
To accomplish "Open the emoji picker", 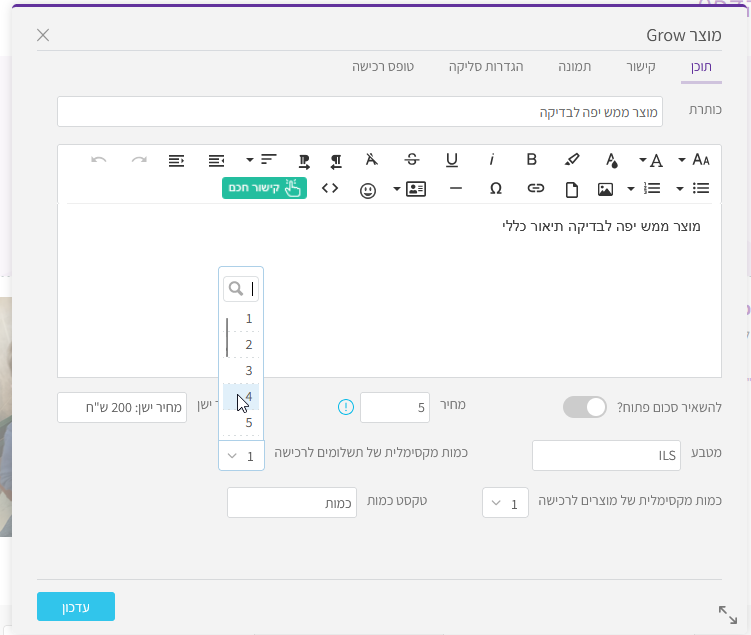I will 368,189.
